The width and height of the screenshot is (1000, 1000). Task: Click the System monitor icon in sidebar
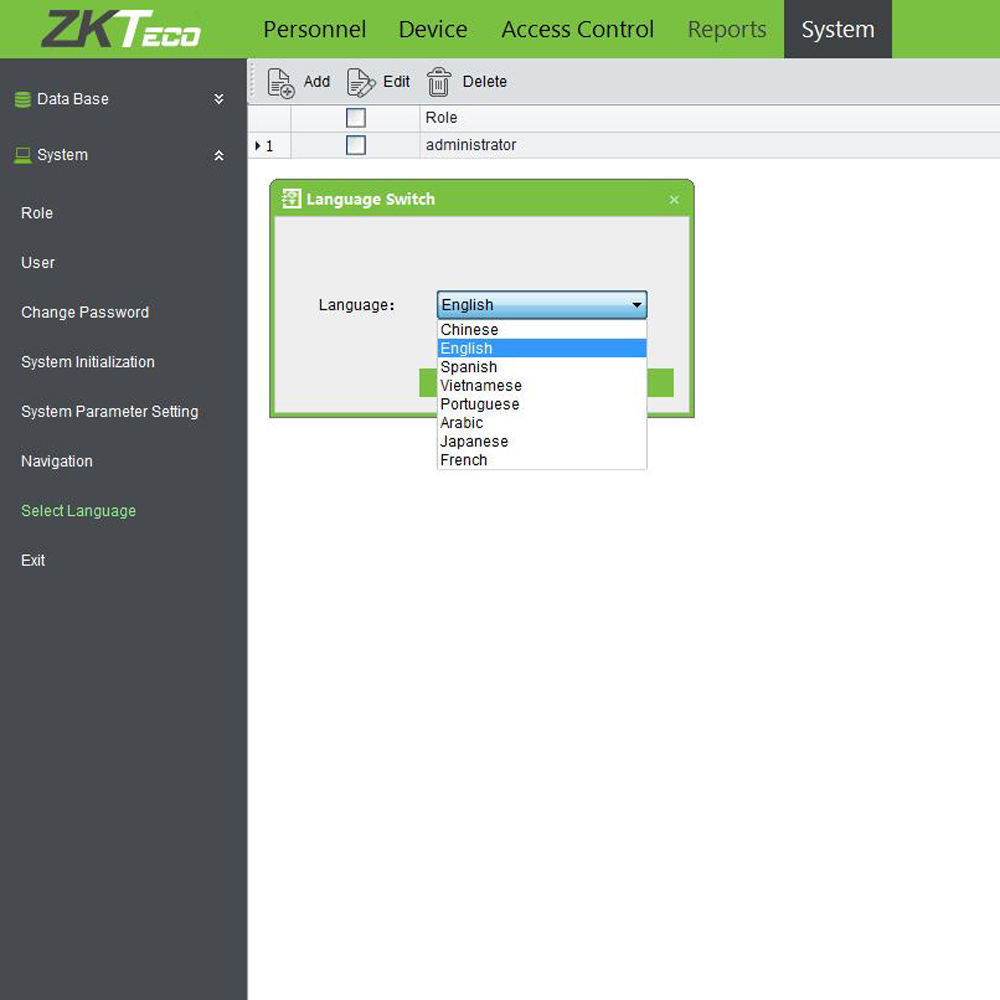coord(22,156)
